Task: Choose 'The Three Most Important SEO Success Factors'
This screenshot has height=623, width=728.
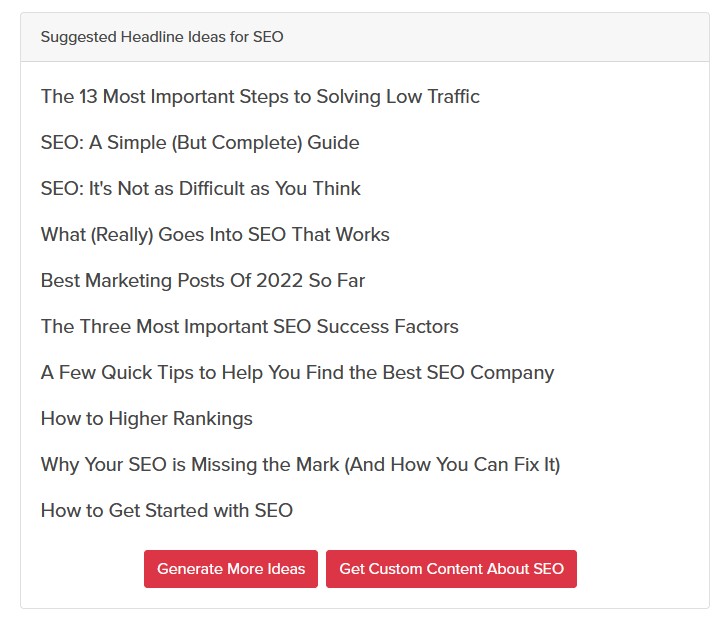Action: pyautogui.click(x=250, y=327)
